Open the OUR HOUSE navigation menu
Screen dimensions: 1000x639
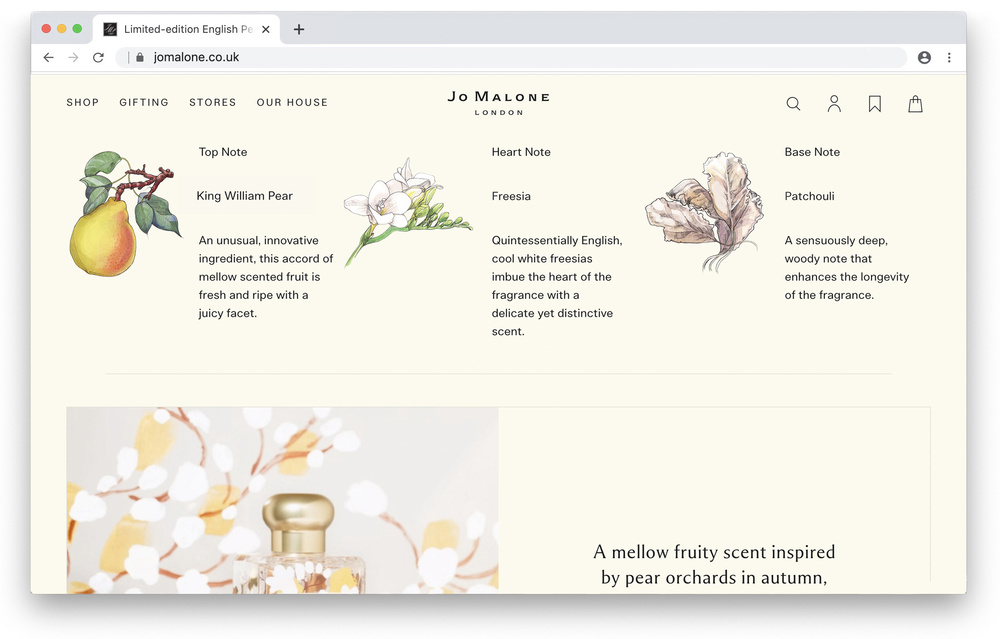click(292, 102)
